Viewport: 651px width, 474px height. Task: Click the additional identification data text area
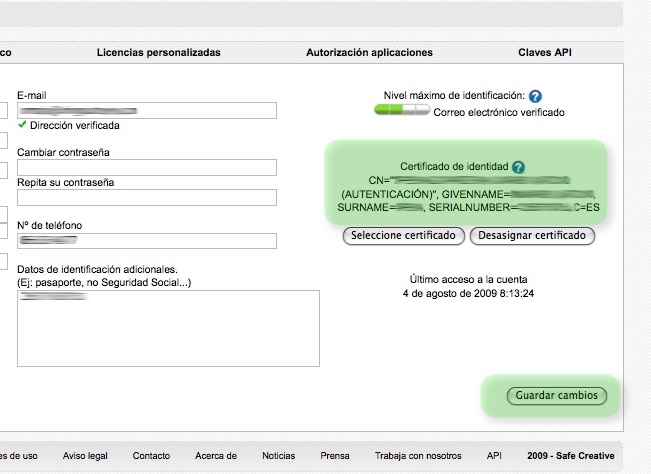(x=168, y=328)
